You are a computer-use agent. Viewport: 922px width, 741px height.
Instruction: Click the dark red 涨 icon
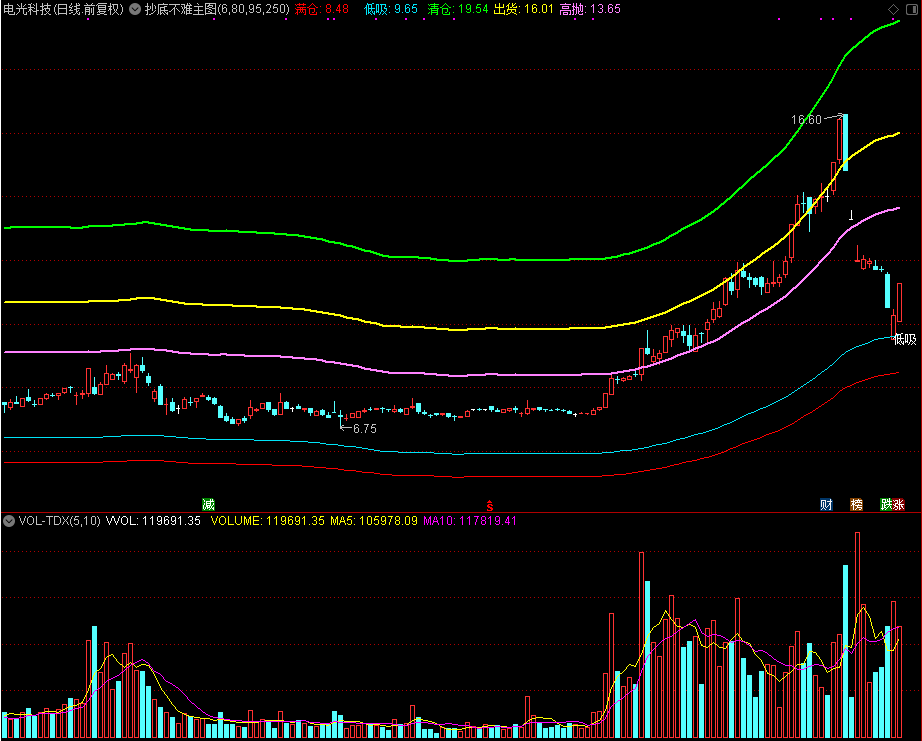point(898,504)
